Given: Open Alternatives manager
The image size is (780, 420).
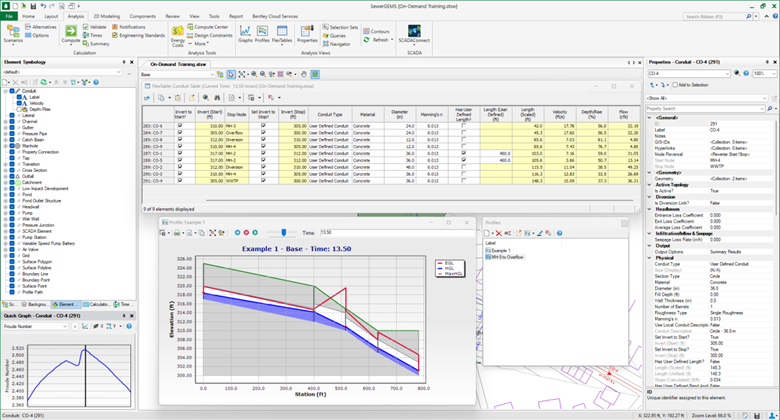Looking at the screenshot, I should pos(41,27).
